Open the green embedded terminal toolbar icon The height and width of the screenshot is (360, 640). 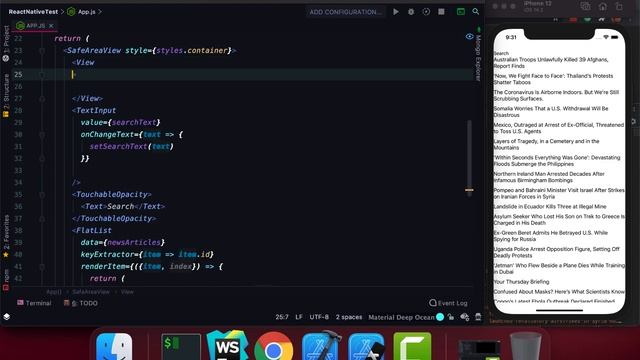460,12
